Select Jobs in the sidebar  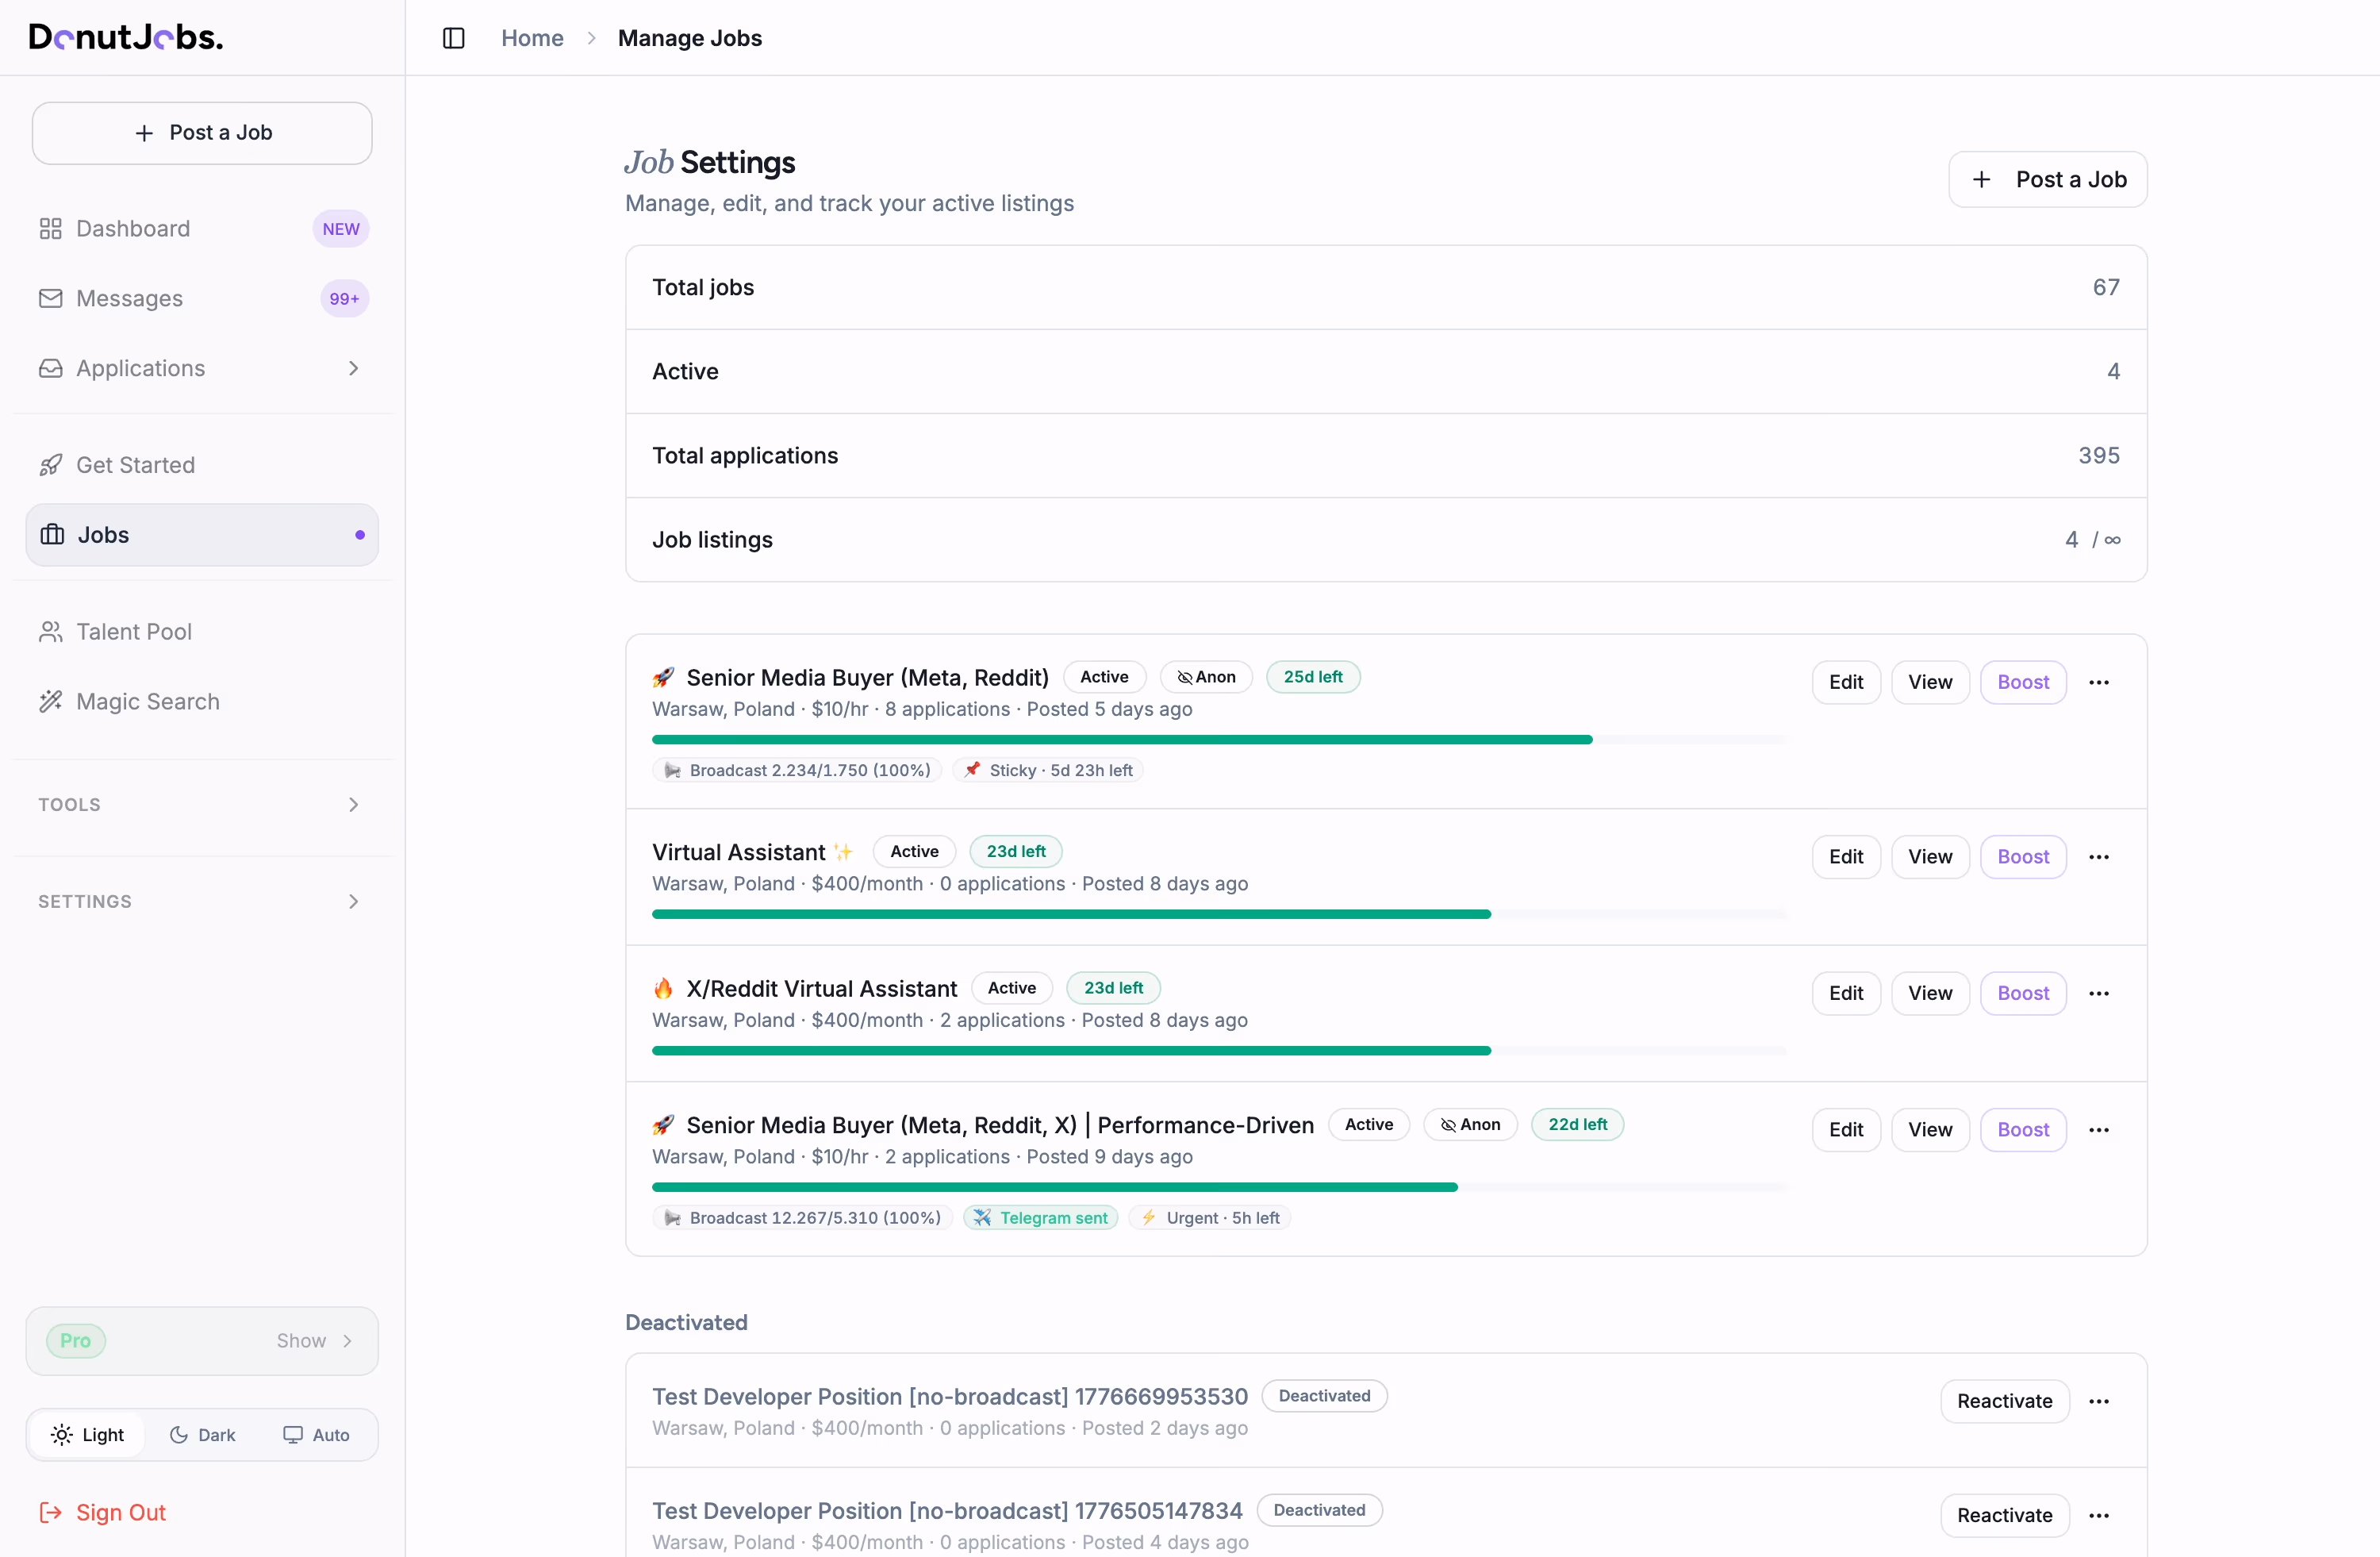coord(202,535)
